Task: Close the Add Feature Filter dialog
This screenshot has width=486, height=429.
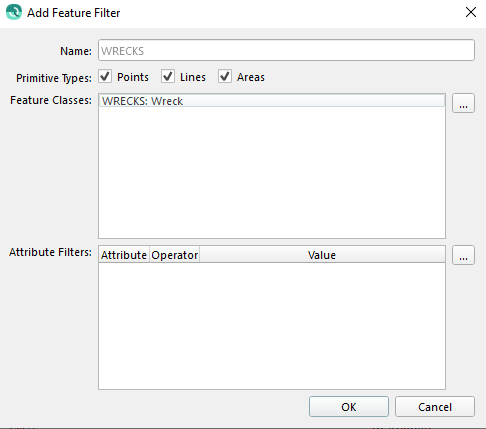Action: tap(471, 12)
